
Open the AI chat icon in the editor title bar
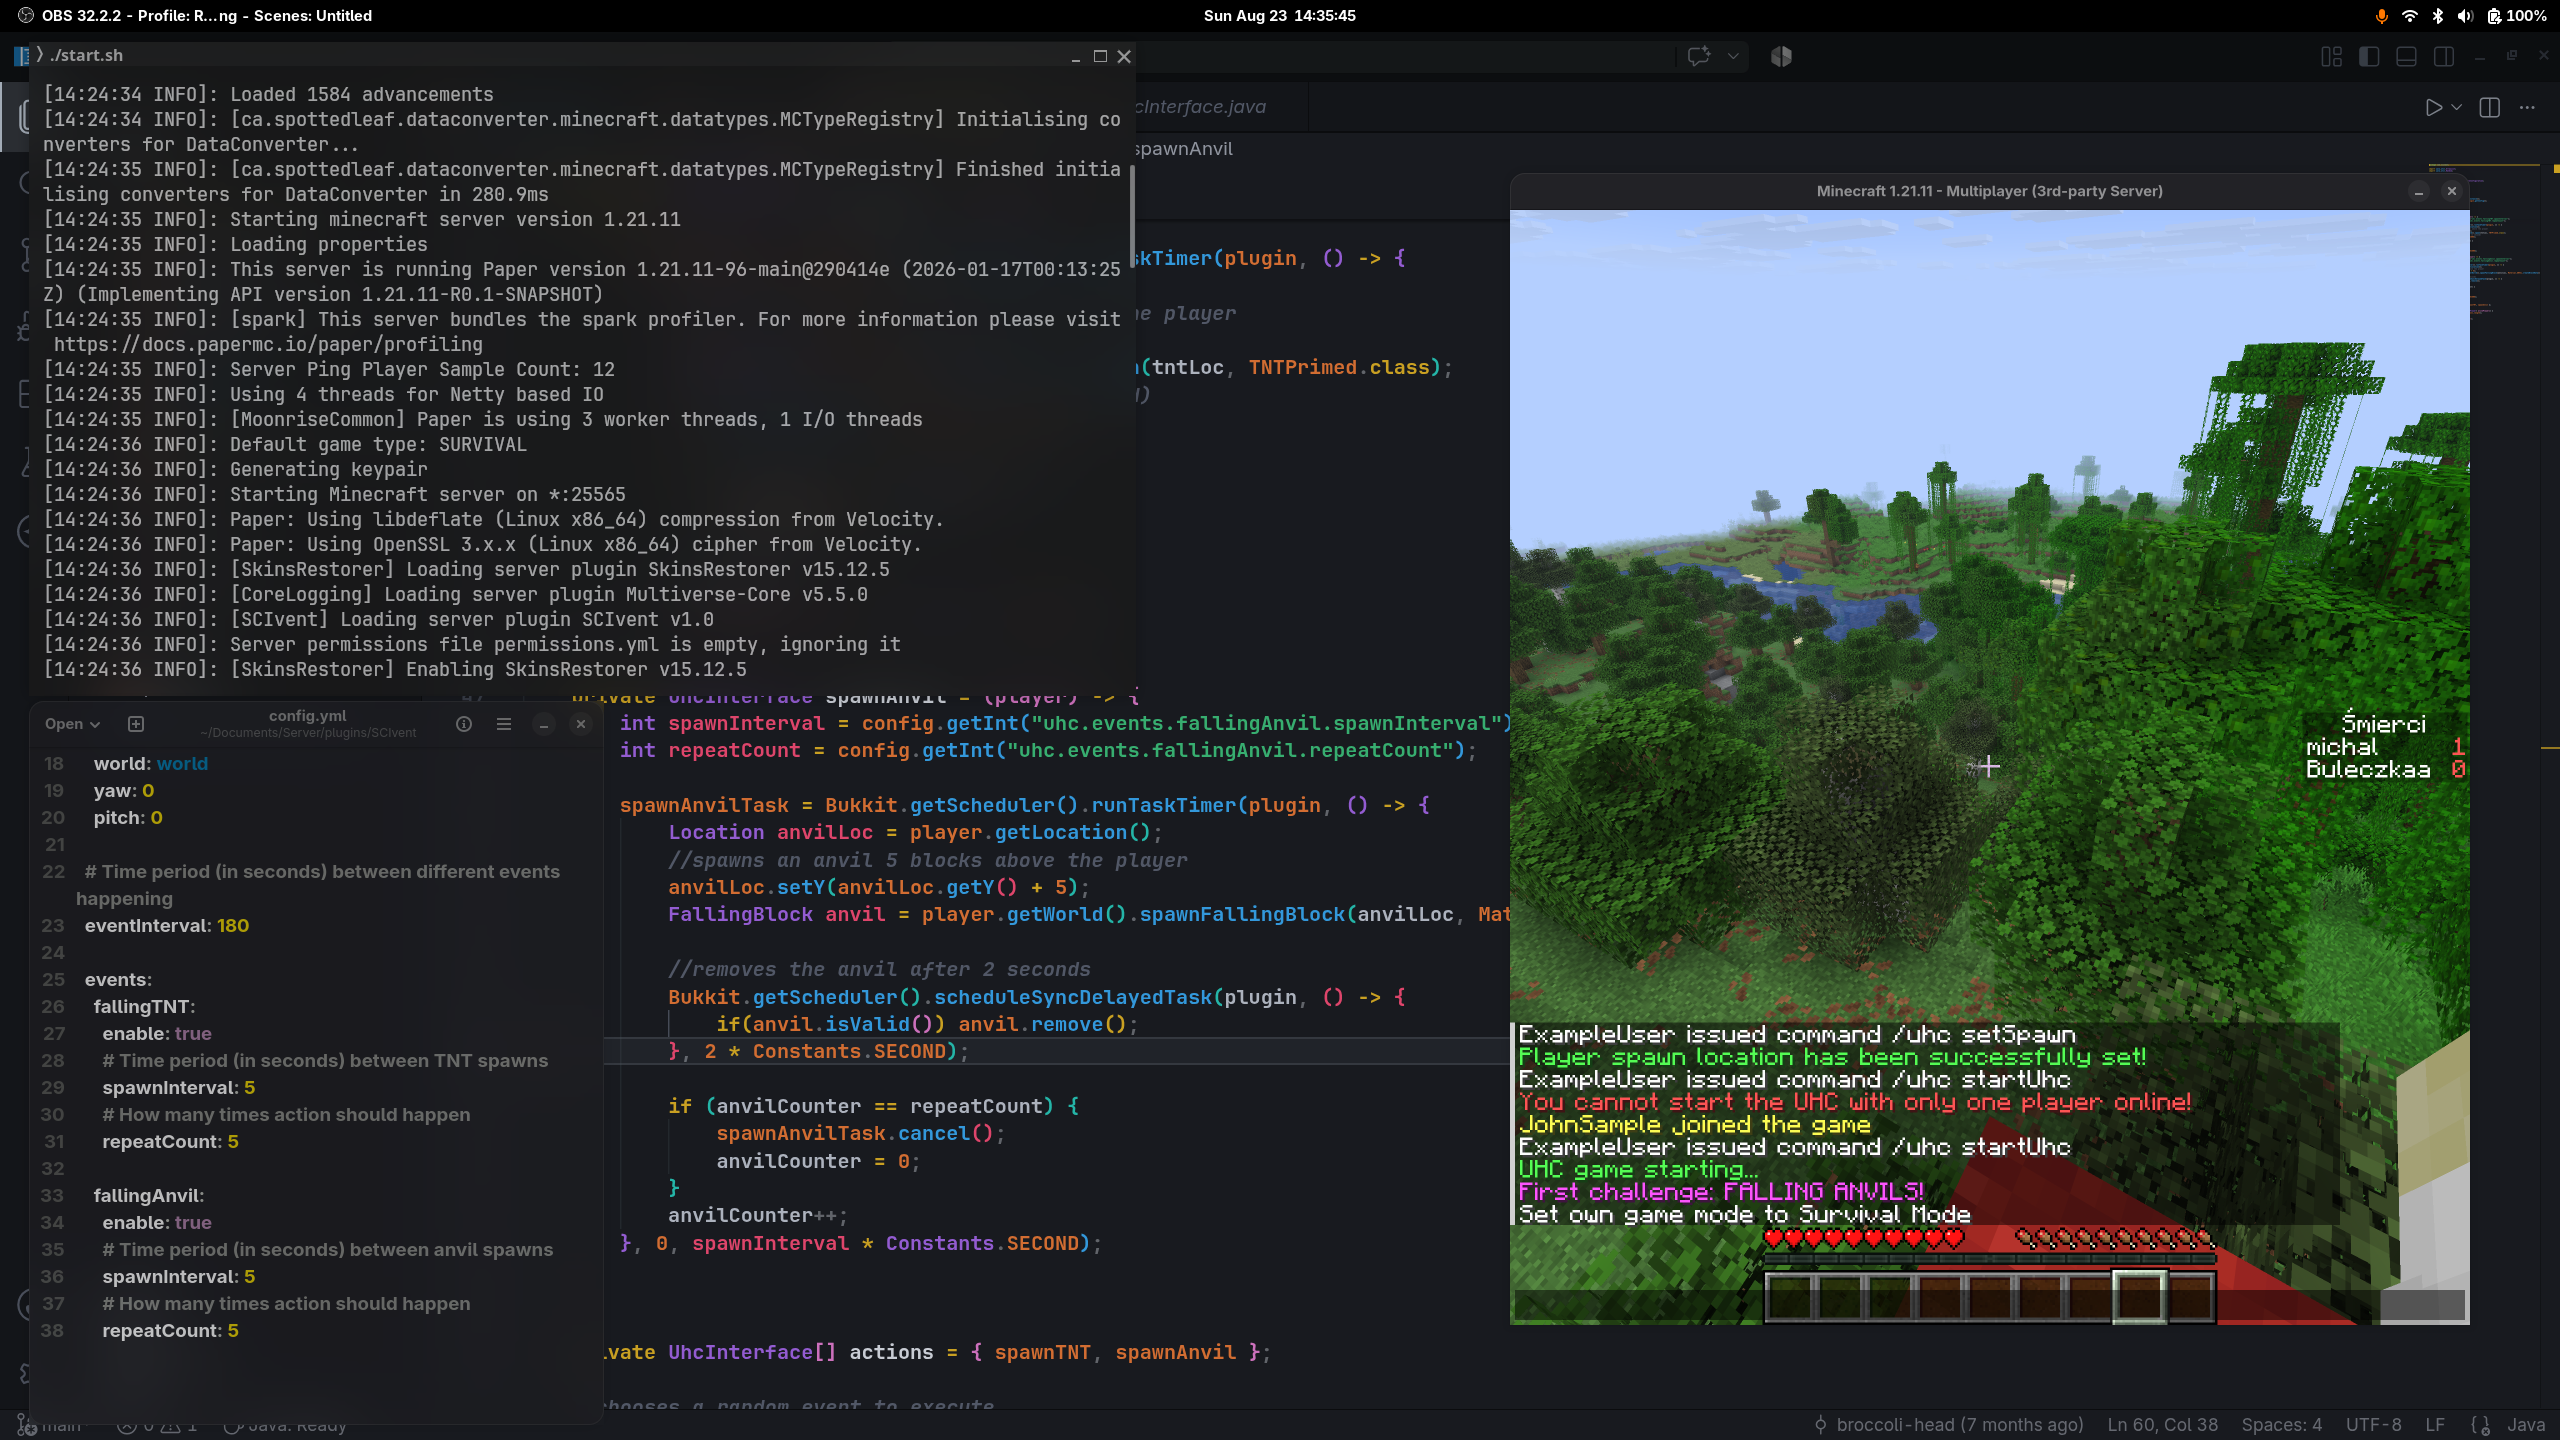(x=1699, y=56)
